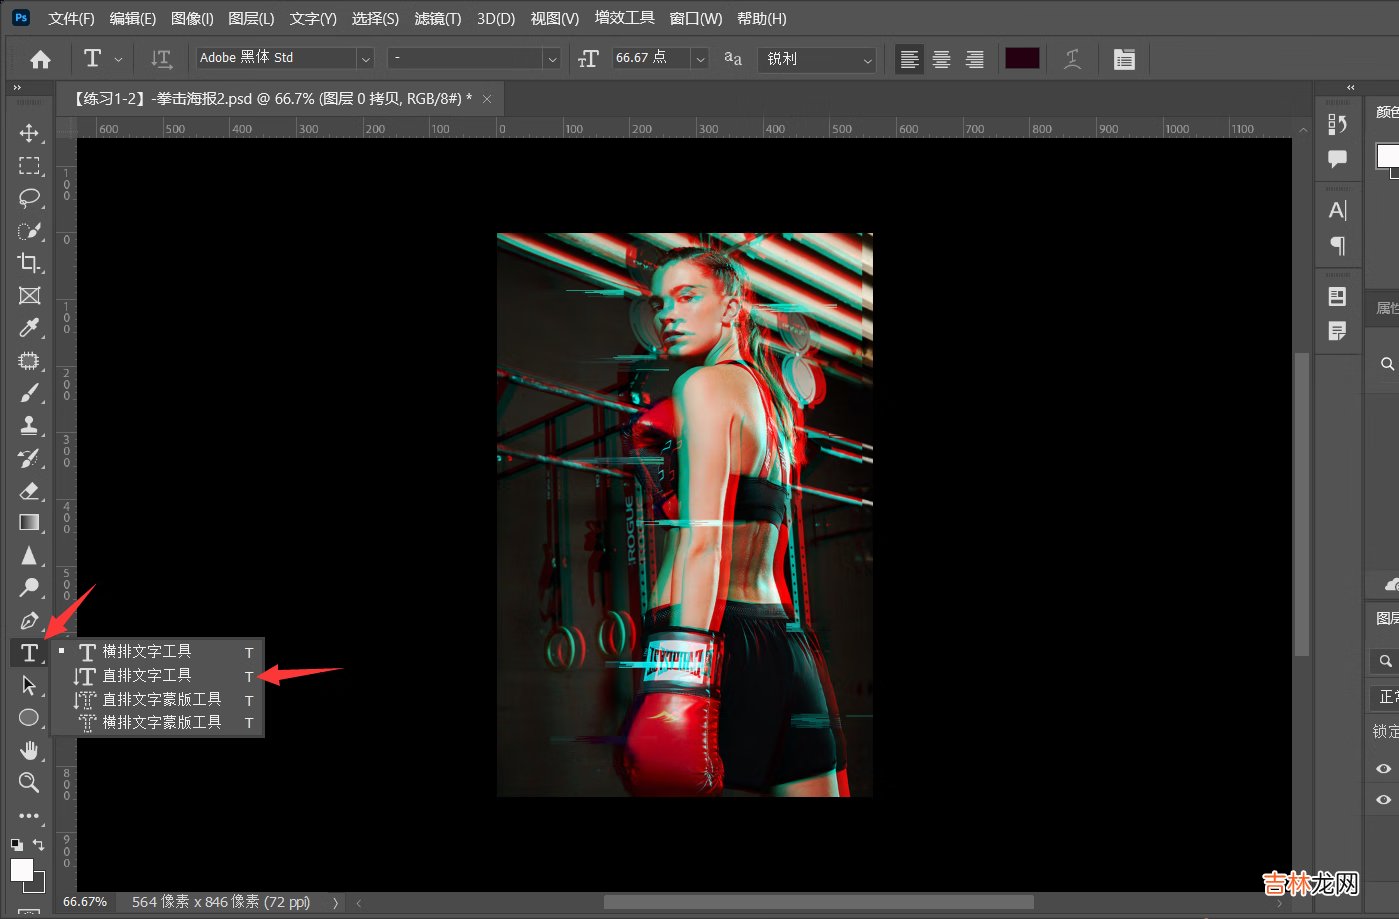Screen dimensions: 1399x919
Task: Open the Character panel icon
Action: tap(1337, 210)
